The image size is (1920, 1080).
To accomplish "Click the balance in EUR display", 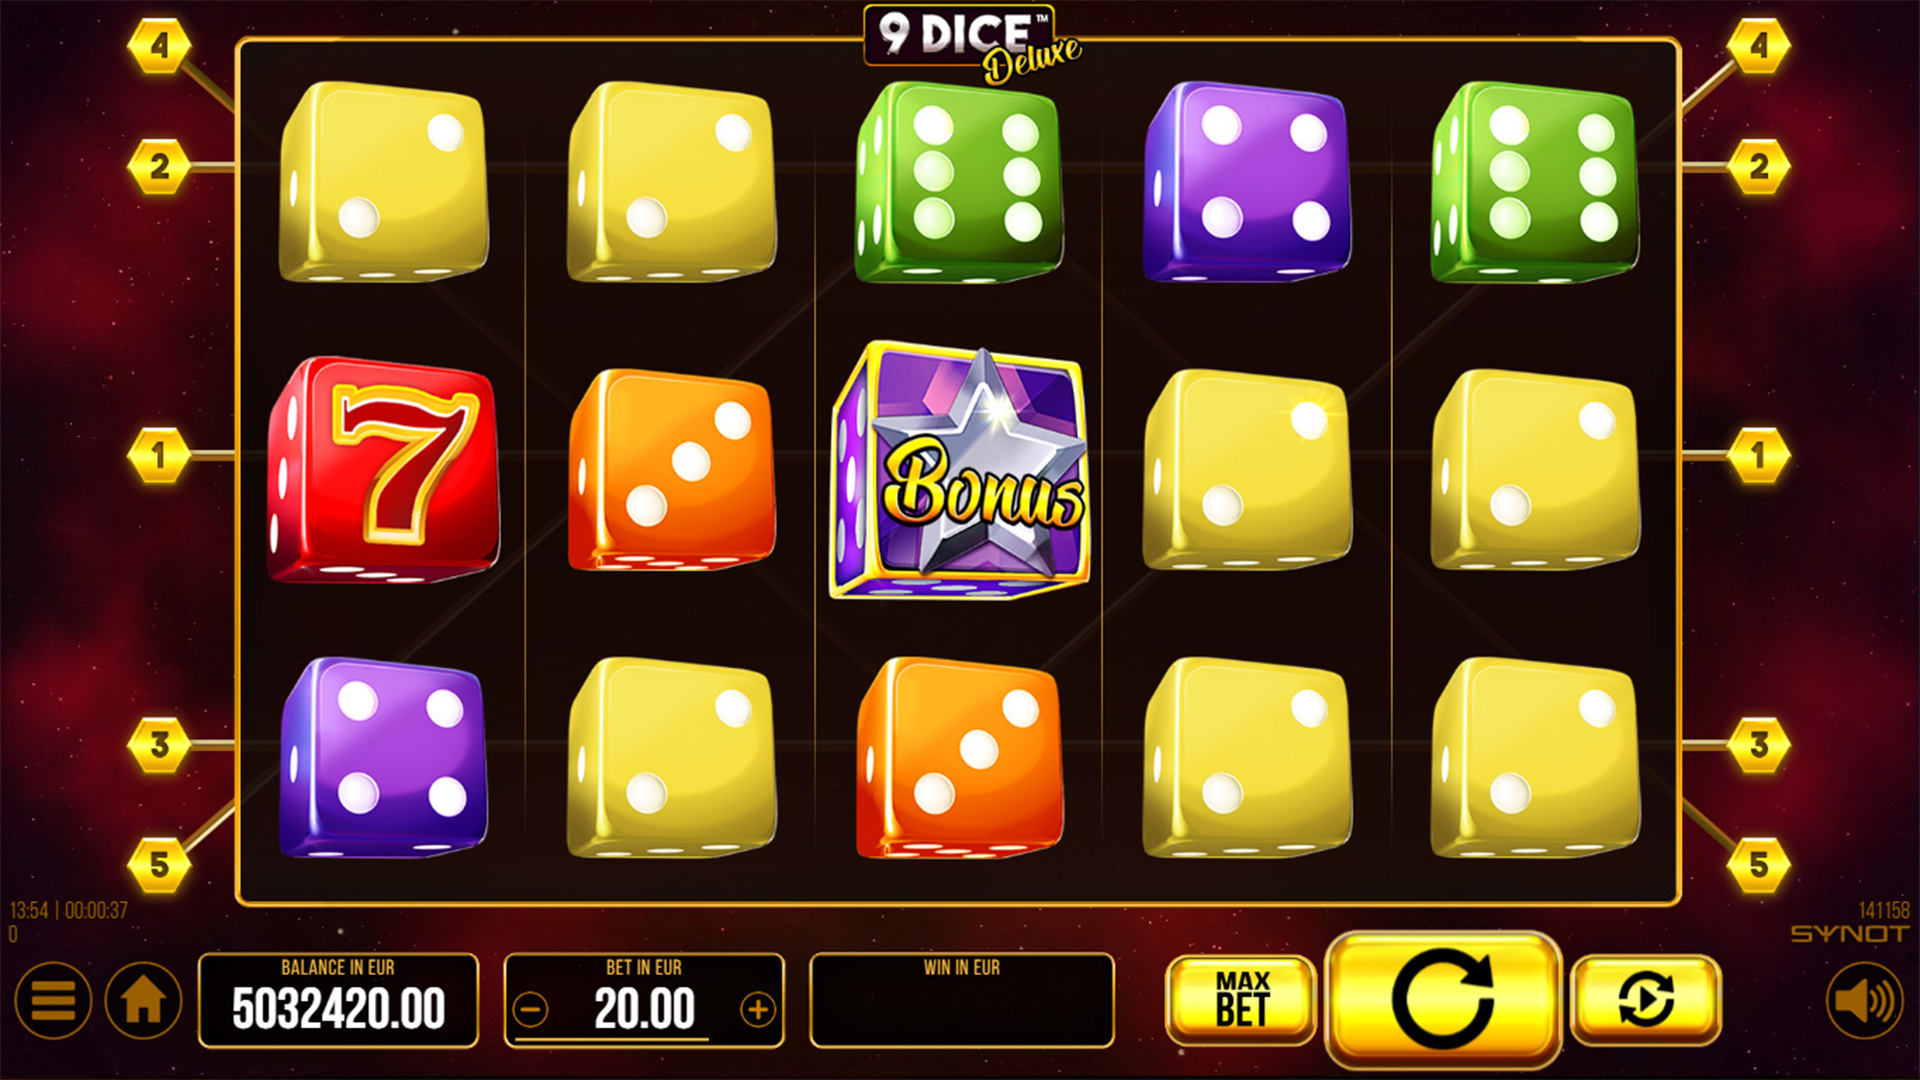I will [x=338, y=1000].
